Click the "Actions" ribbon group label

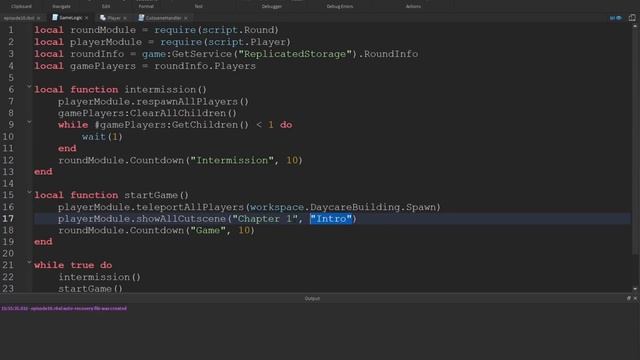(413, 7)
